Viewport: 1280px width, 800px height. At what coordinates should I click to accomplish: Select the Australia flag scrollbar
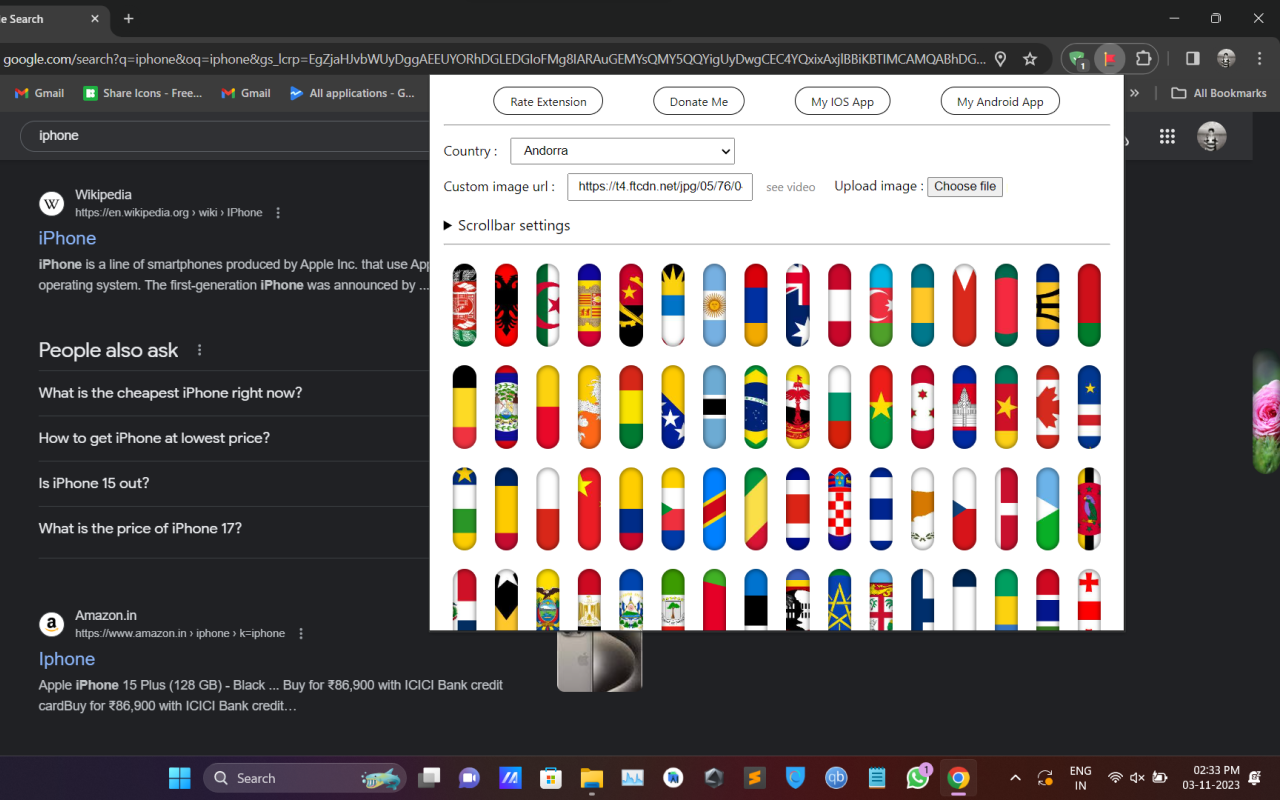[x=797, y=305]
